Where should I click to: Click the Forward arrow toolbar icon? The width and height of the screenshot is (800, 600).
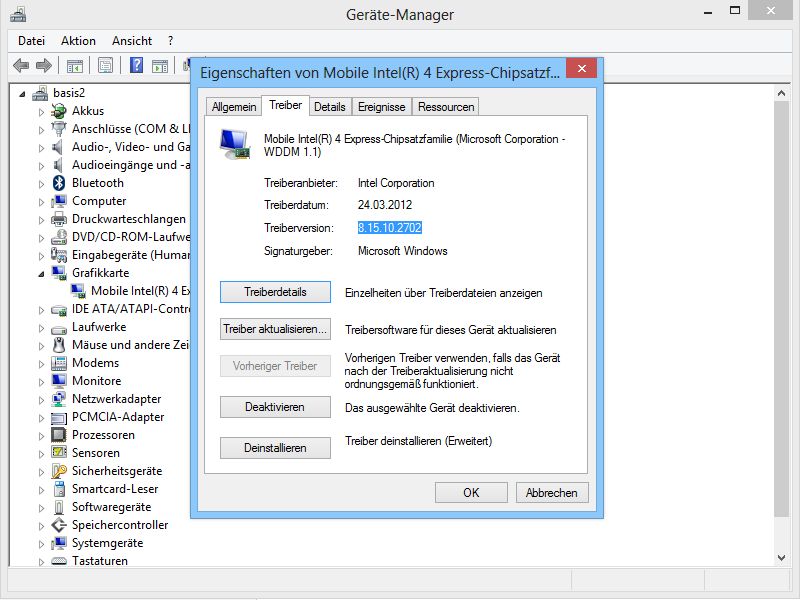point(44,65)
